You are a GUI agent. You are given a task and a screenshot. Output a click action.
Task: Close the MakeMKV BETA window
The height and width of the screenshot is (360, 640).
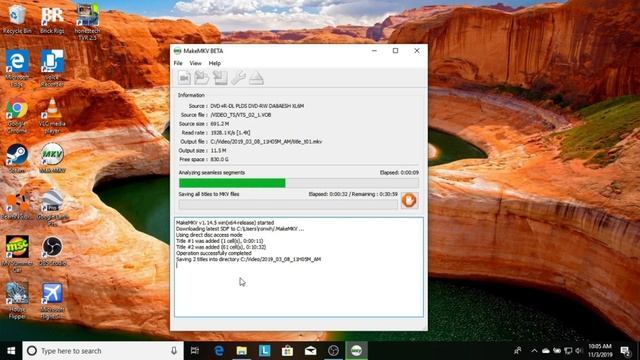(417, 51)
